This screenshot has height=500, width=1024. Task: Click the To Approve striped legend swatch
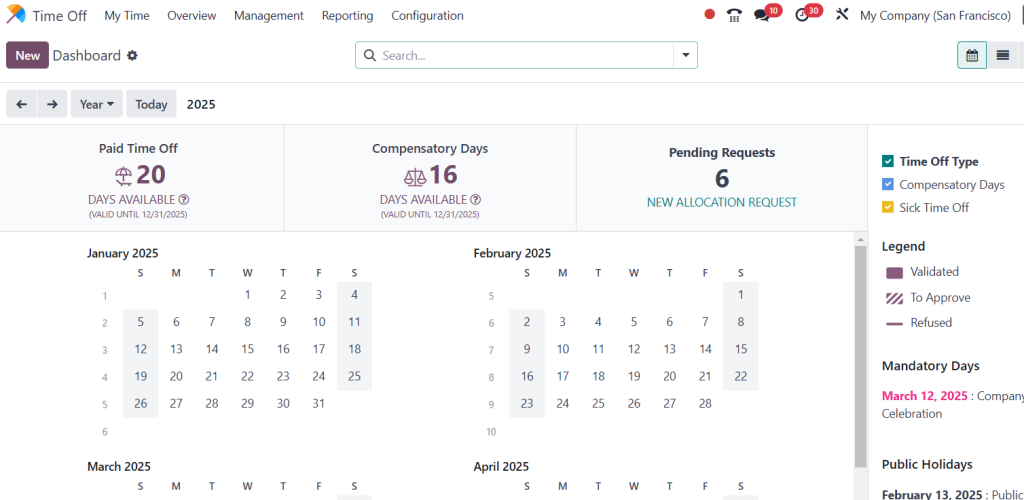pos(895,298)
